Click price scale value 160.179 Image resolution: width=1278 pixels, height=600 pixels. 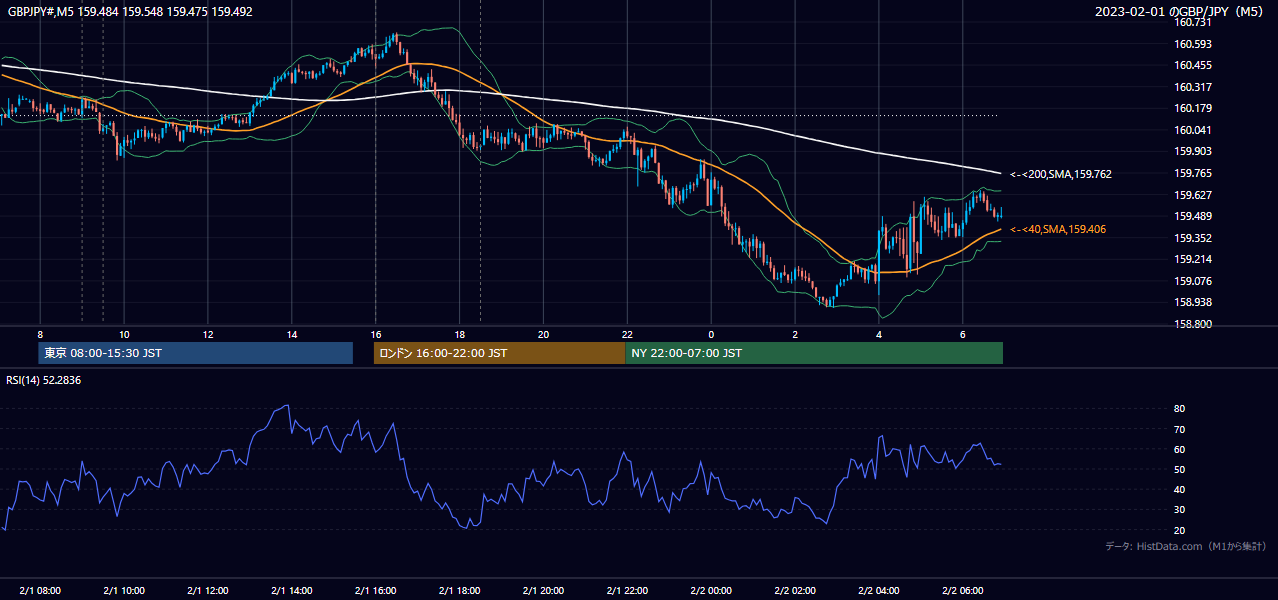click(1193, 108)
